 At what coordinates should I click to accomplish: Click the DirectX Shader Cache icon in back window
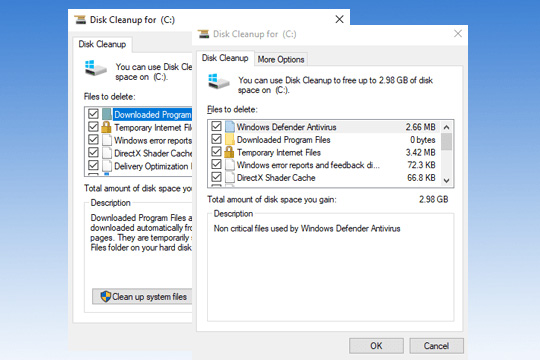pos(107,153)
